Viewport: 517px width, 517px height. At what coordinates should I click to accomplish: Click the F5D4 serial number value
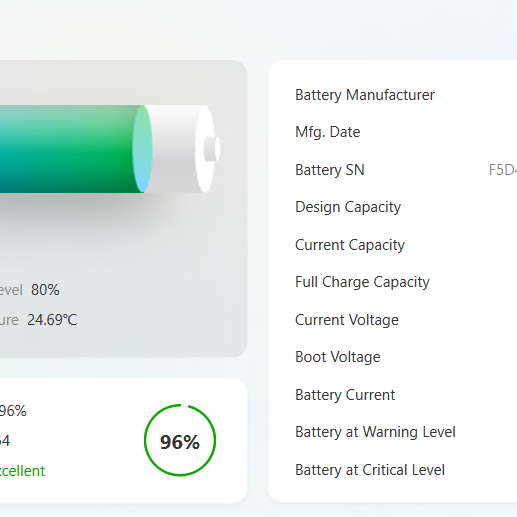pyautogui.click(x=503, y=170)
